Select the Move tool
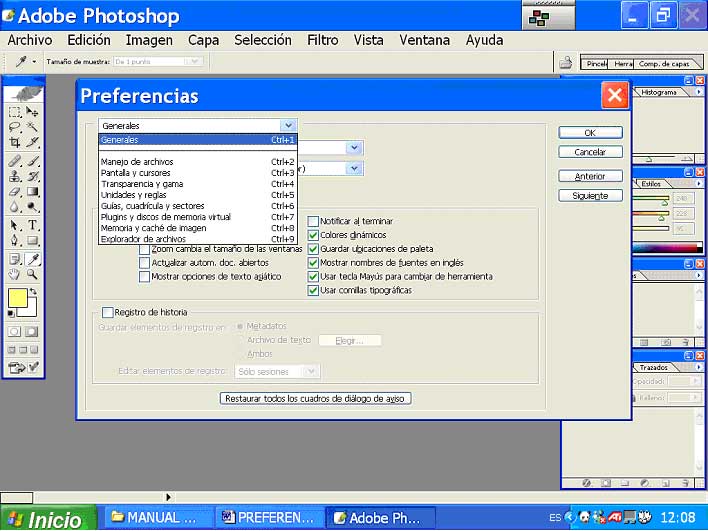The image size is (708, 531). pyautogui.click(x=32, y=112)
